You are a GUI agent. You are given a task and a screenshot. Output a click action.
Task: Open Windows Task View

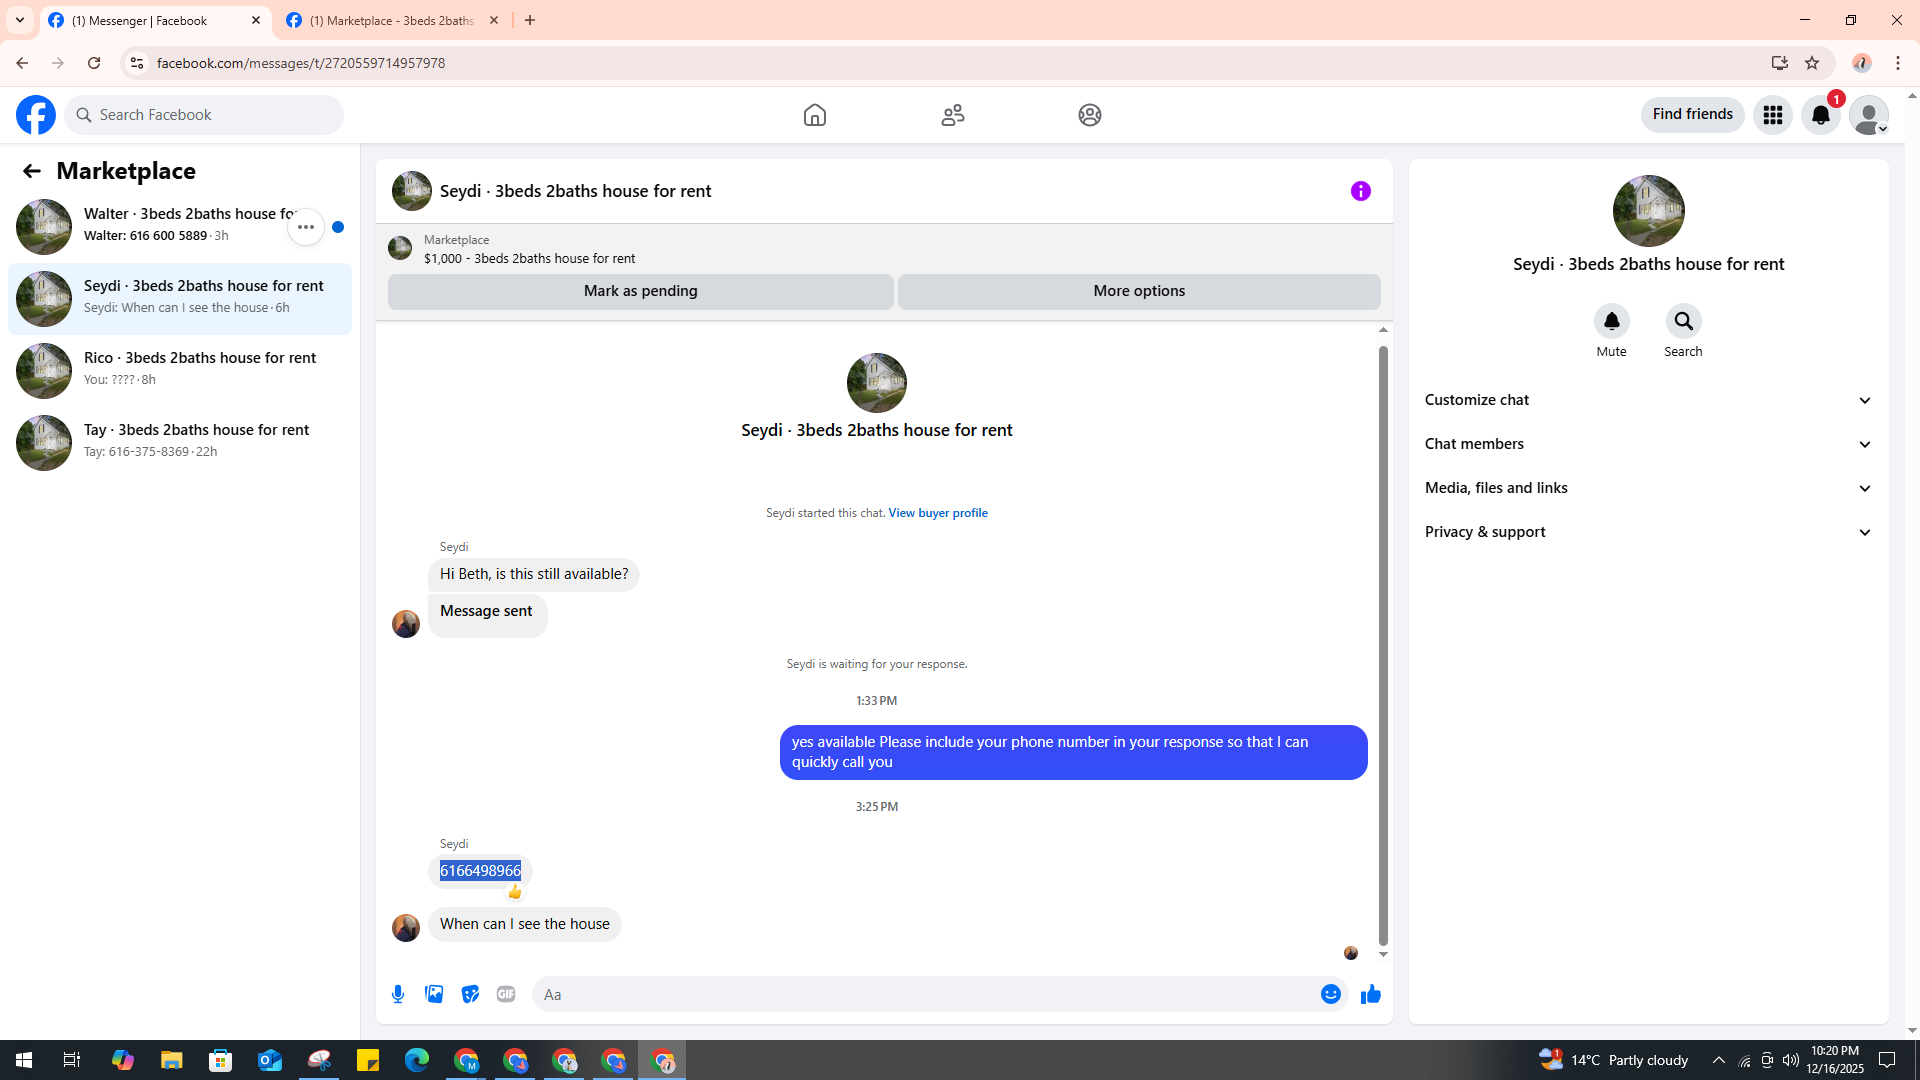point(72,1060)
